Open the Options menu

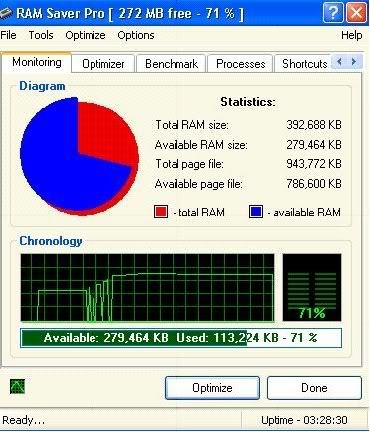pos(136,35)
